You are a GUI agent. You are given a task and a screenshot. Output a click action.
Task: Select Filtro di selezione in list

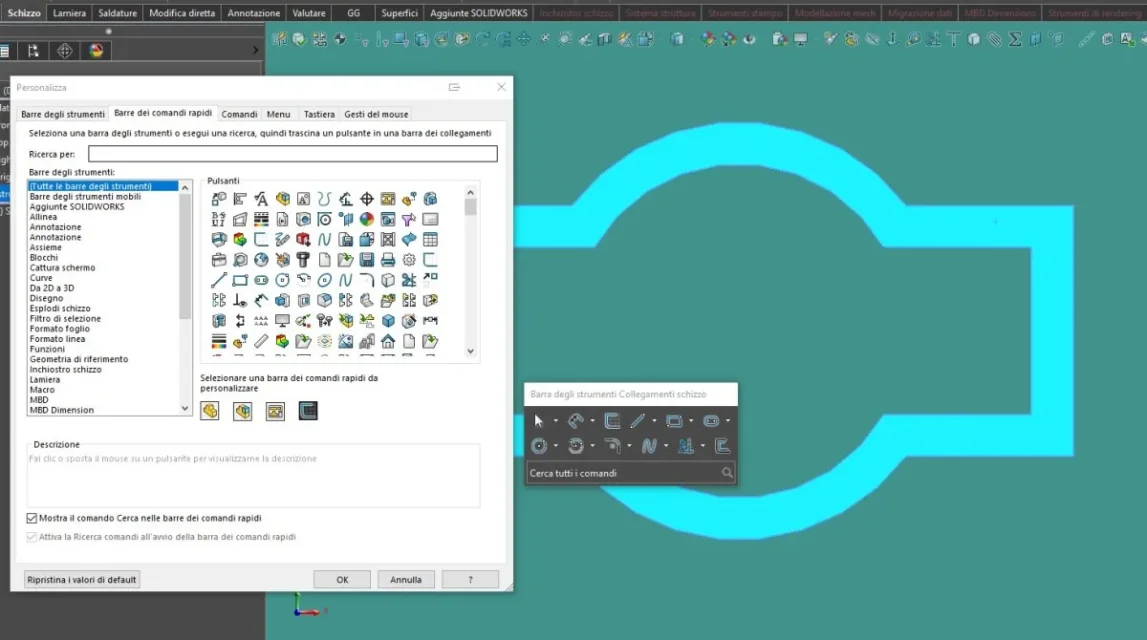65,318
